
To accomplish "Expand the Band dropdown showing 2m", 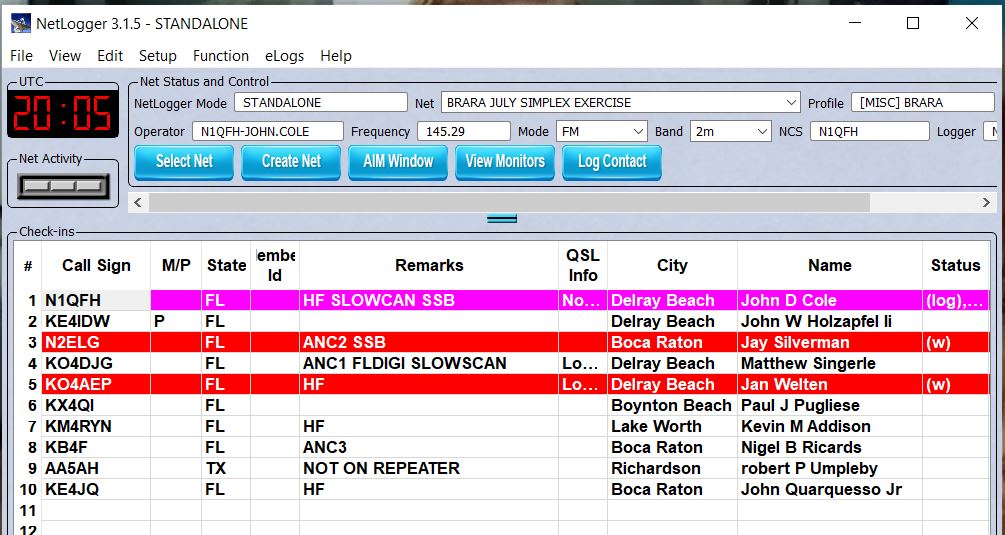I will 761,131.
